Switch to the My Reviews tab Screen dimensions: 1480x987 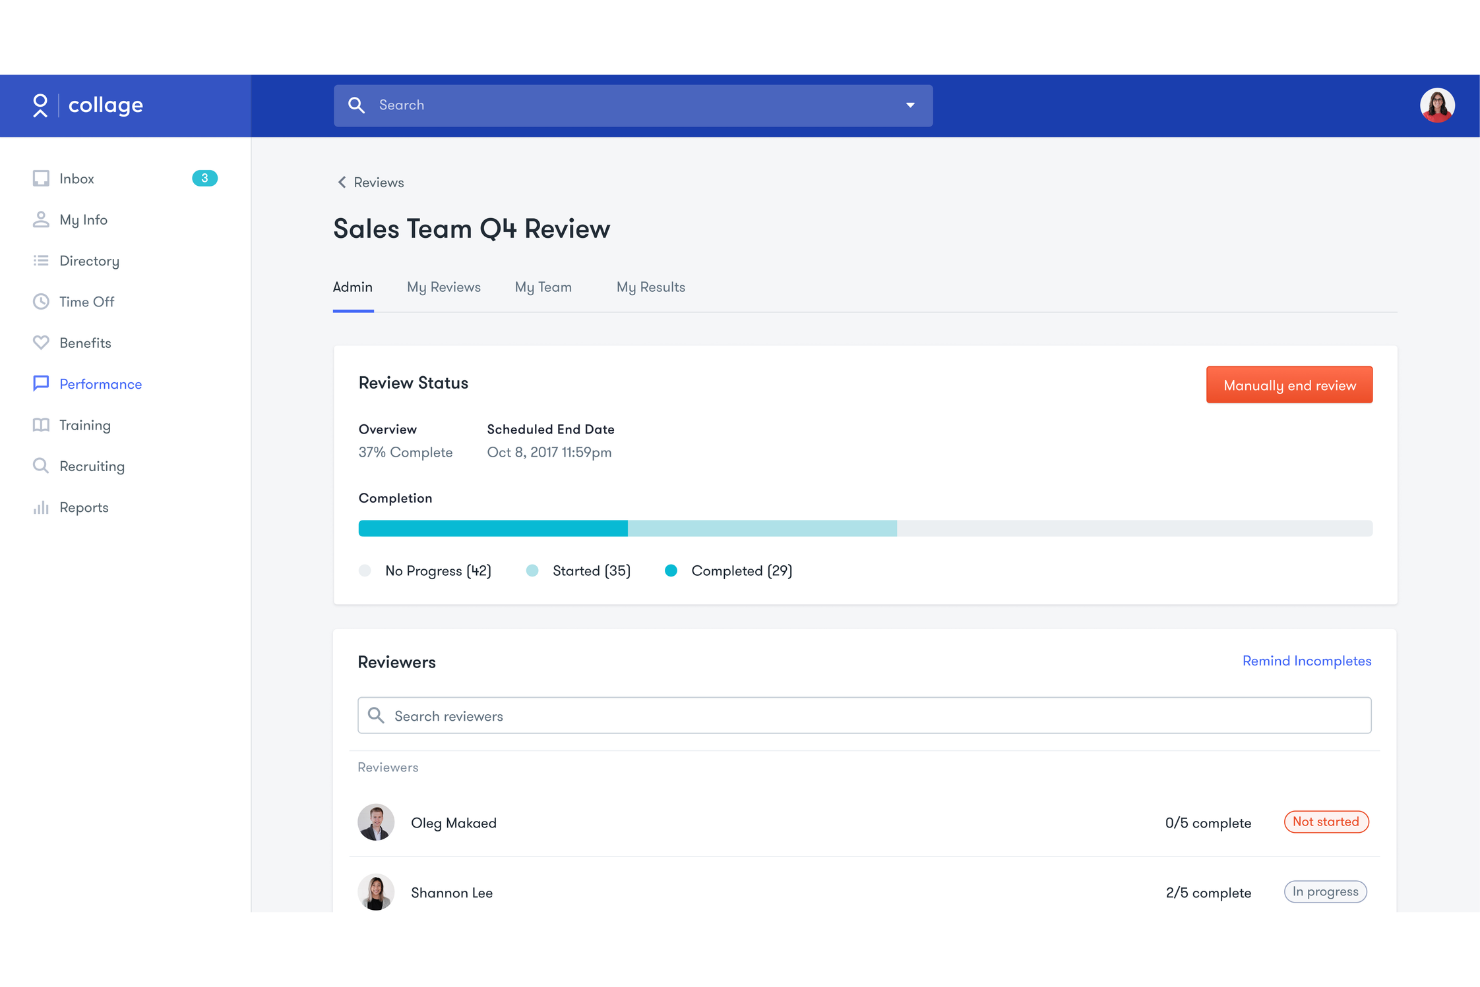(x=443, y=287)
